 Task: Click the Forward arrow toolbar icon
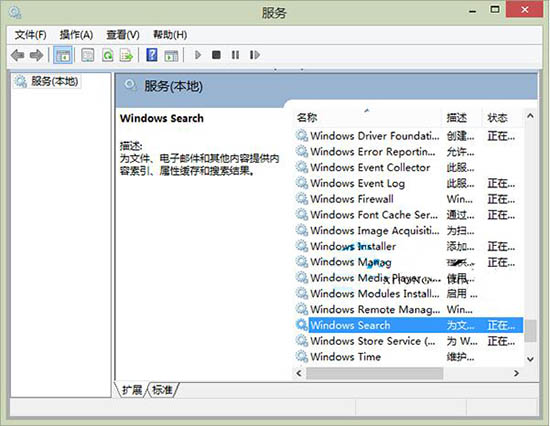pyautogui.click(x=36, y=55)
